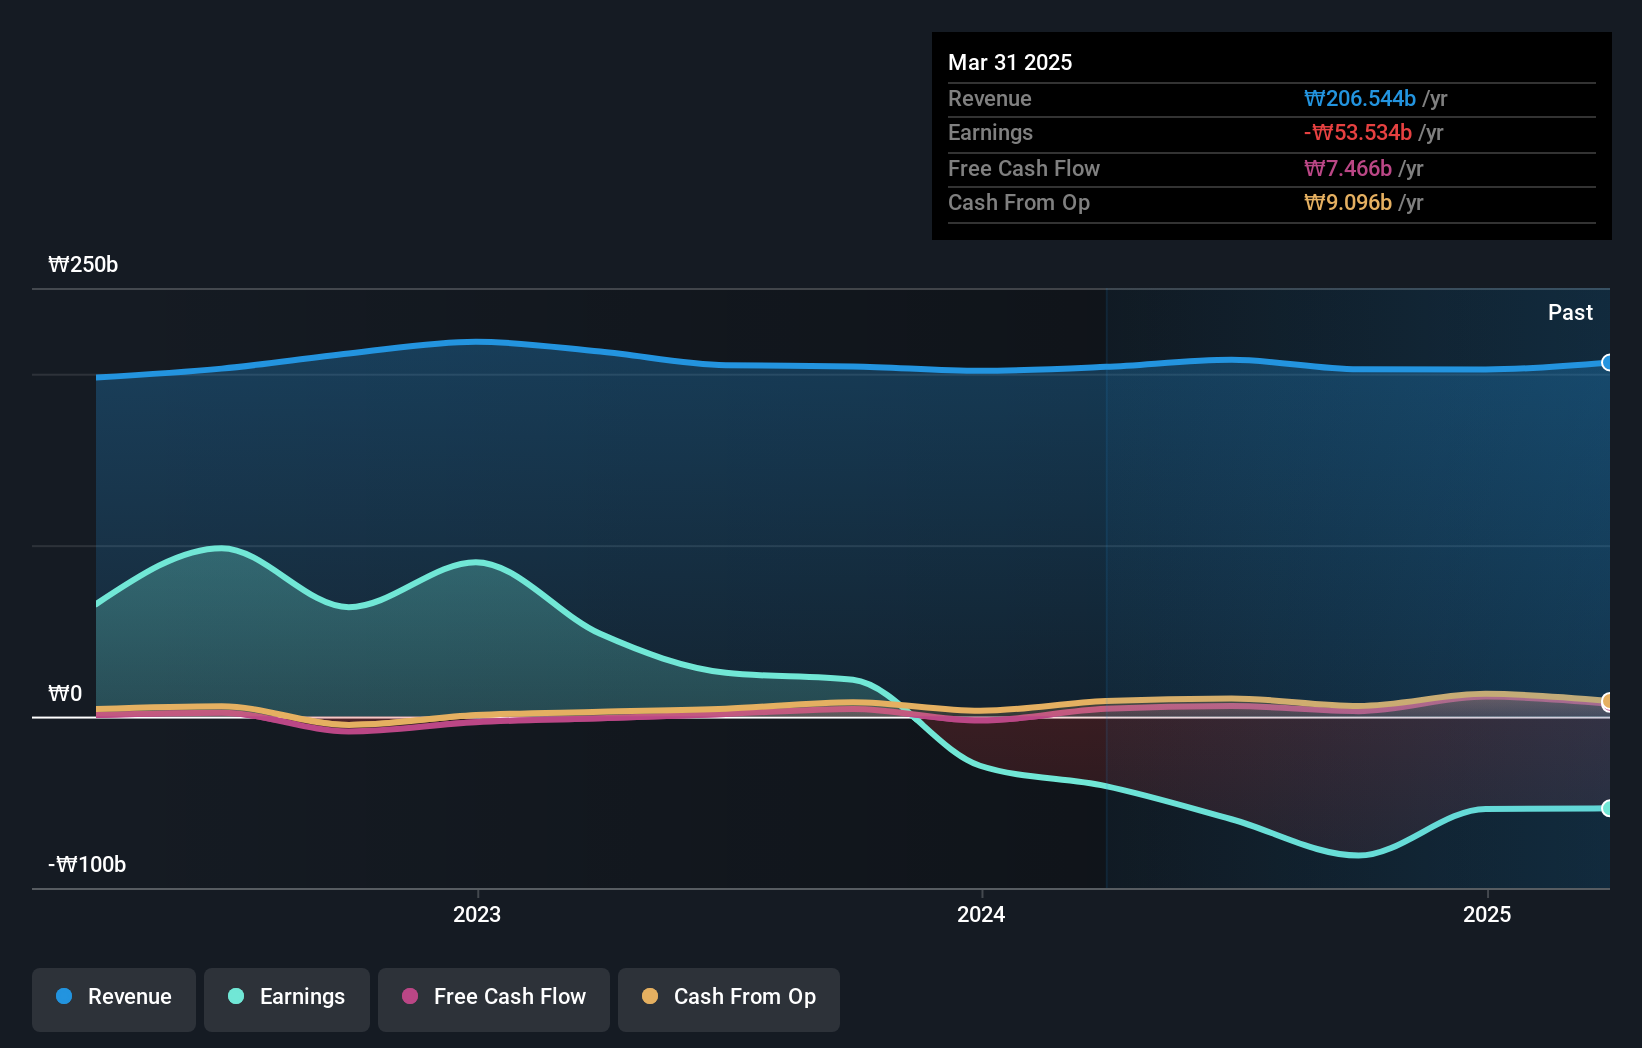The image size is (1642, 1048).
Task: Click the 2025 x-axis label
Action: coord(1487,914)
